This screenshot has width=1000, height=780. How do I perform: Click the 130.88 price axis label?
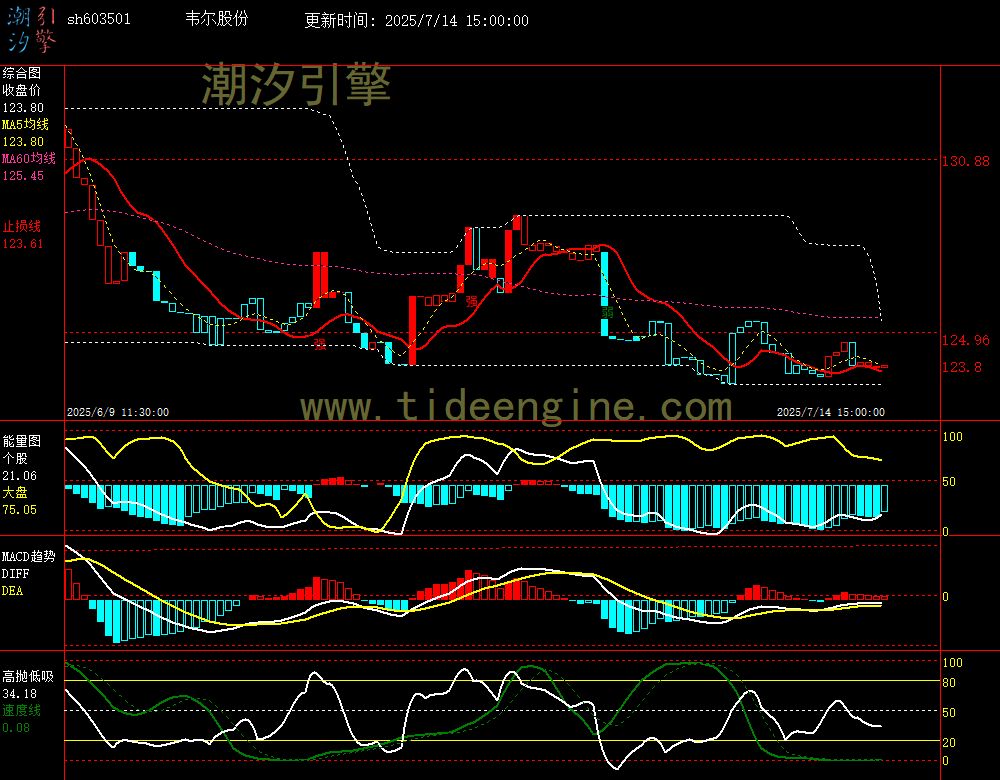966,161
